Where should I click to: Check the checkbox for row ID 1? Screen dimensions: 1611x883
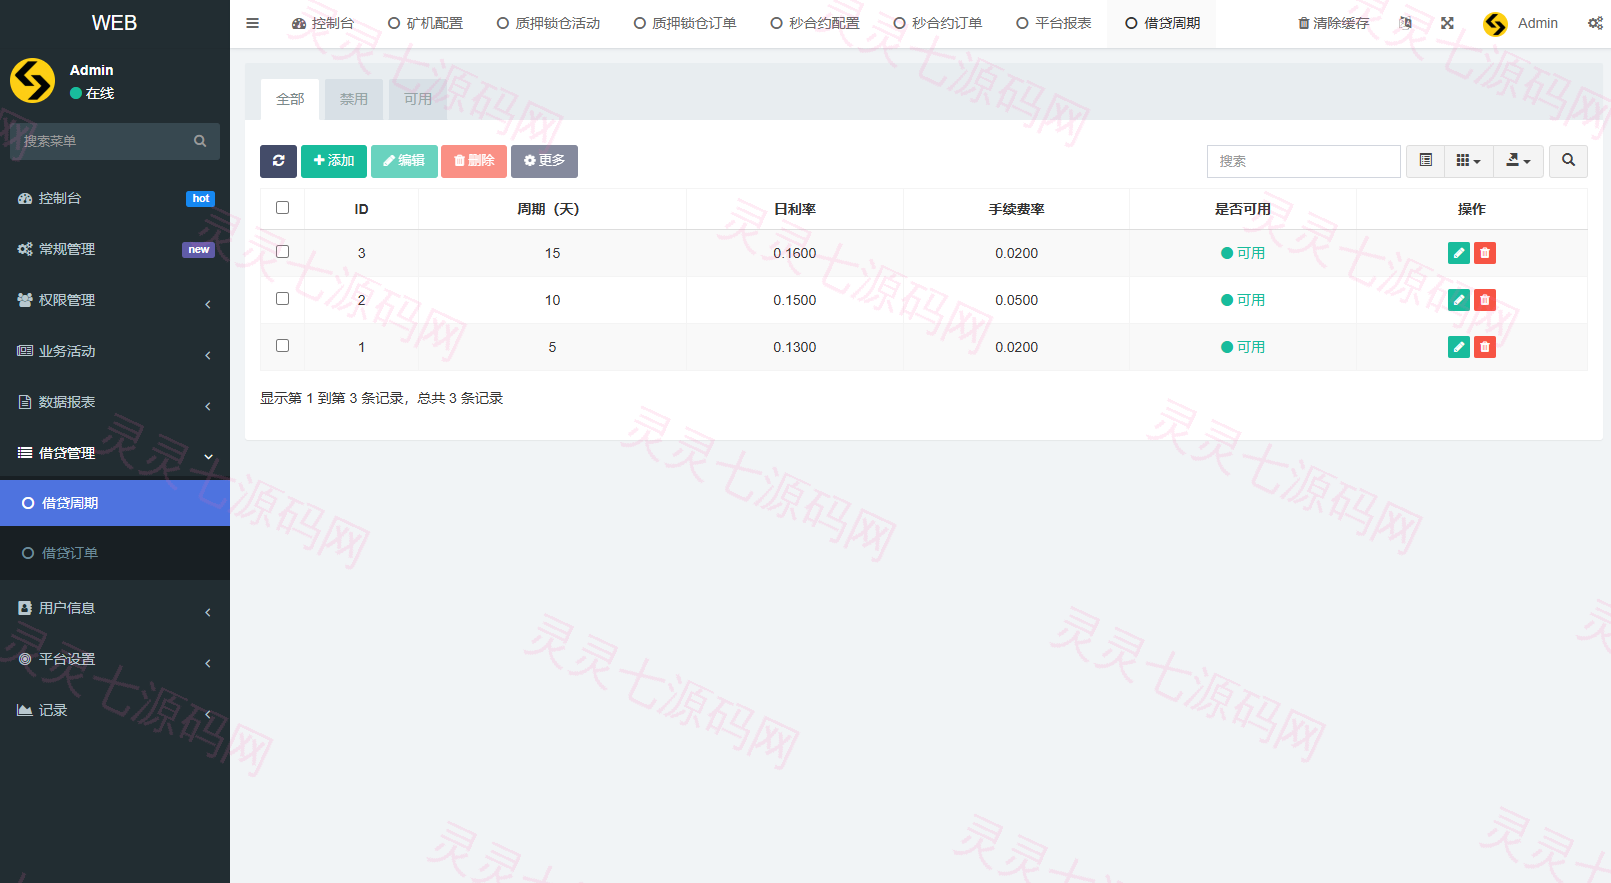point(282,346)
